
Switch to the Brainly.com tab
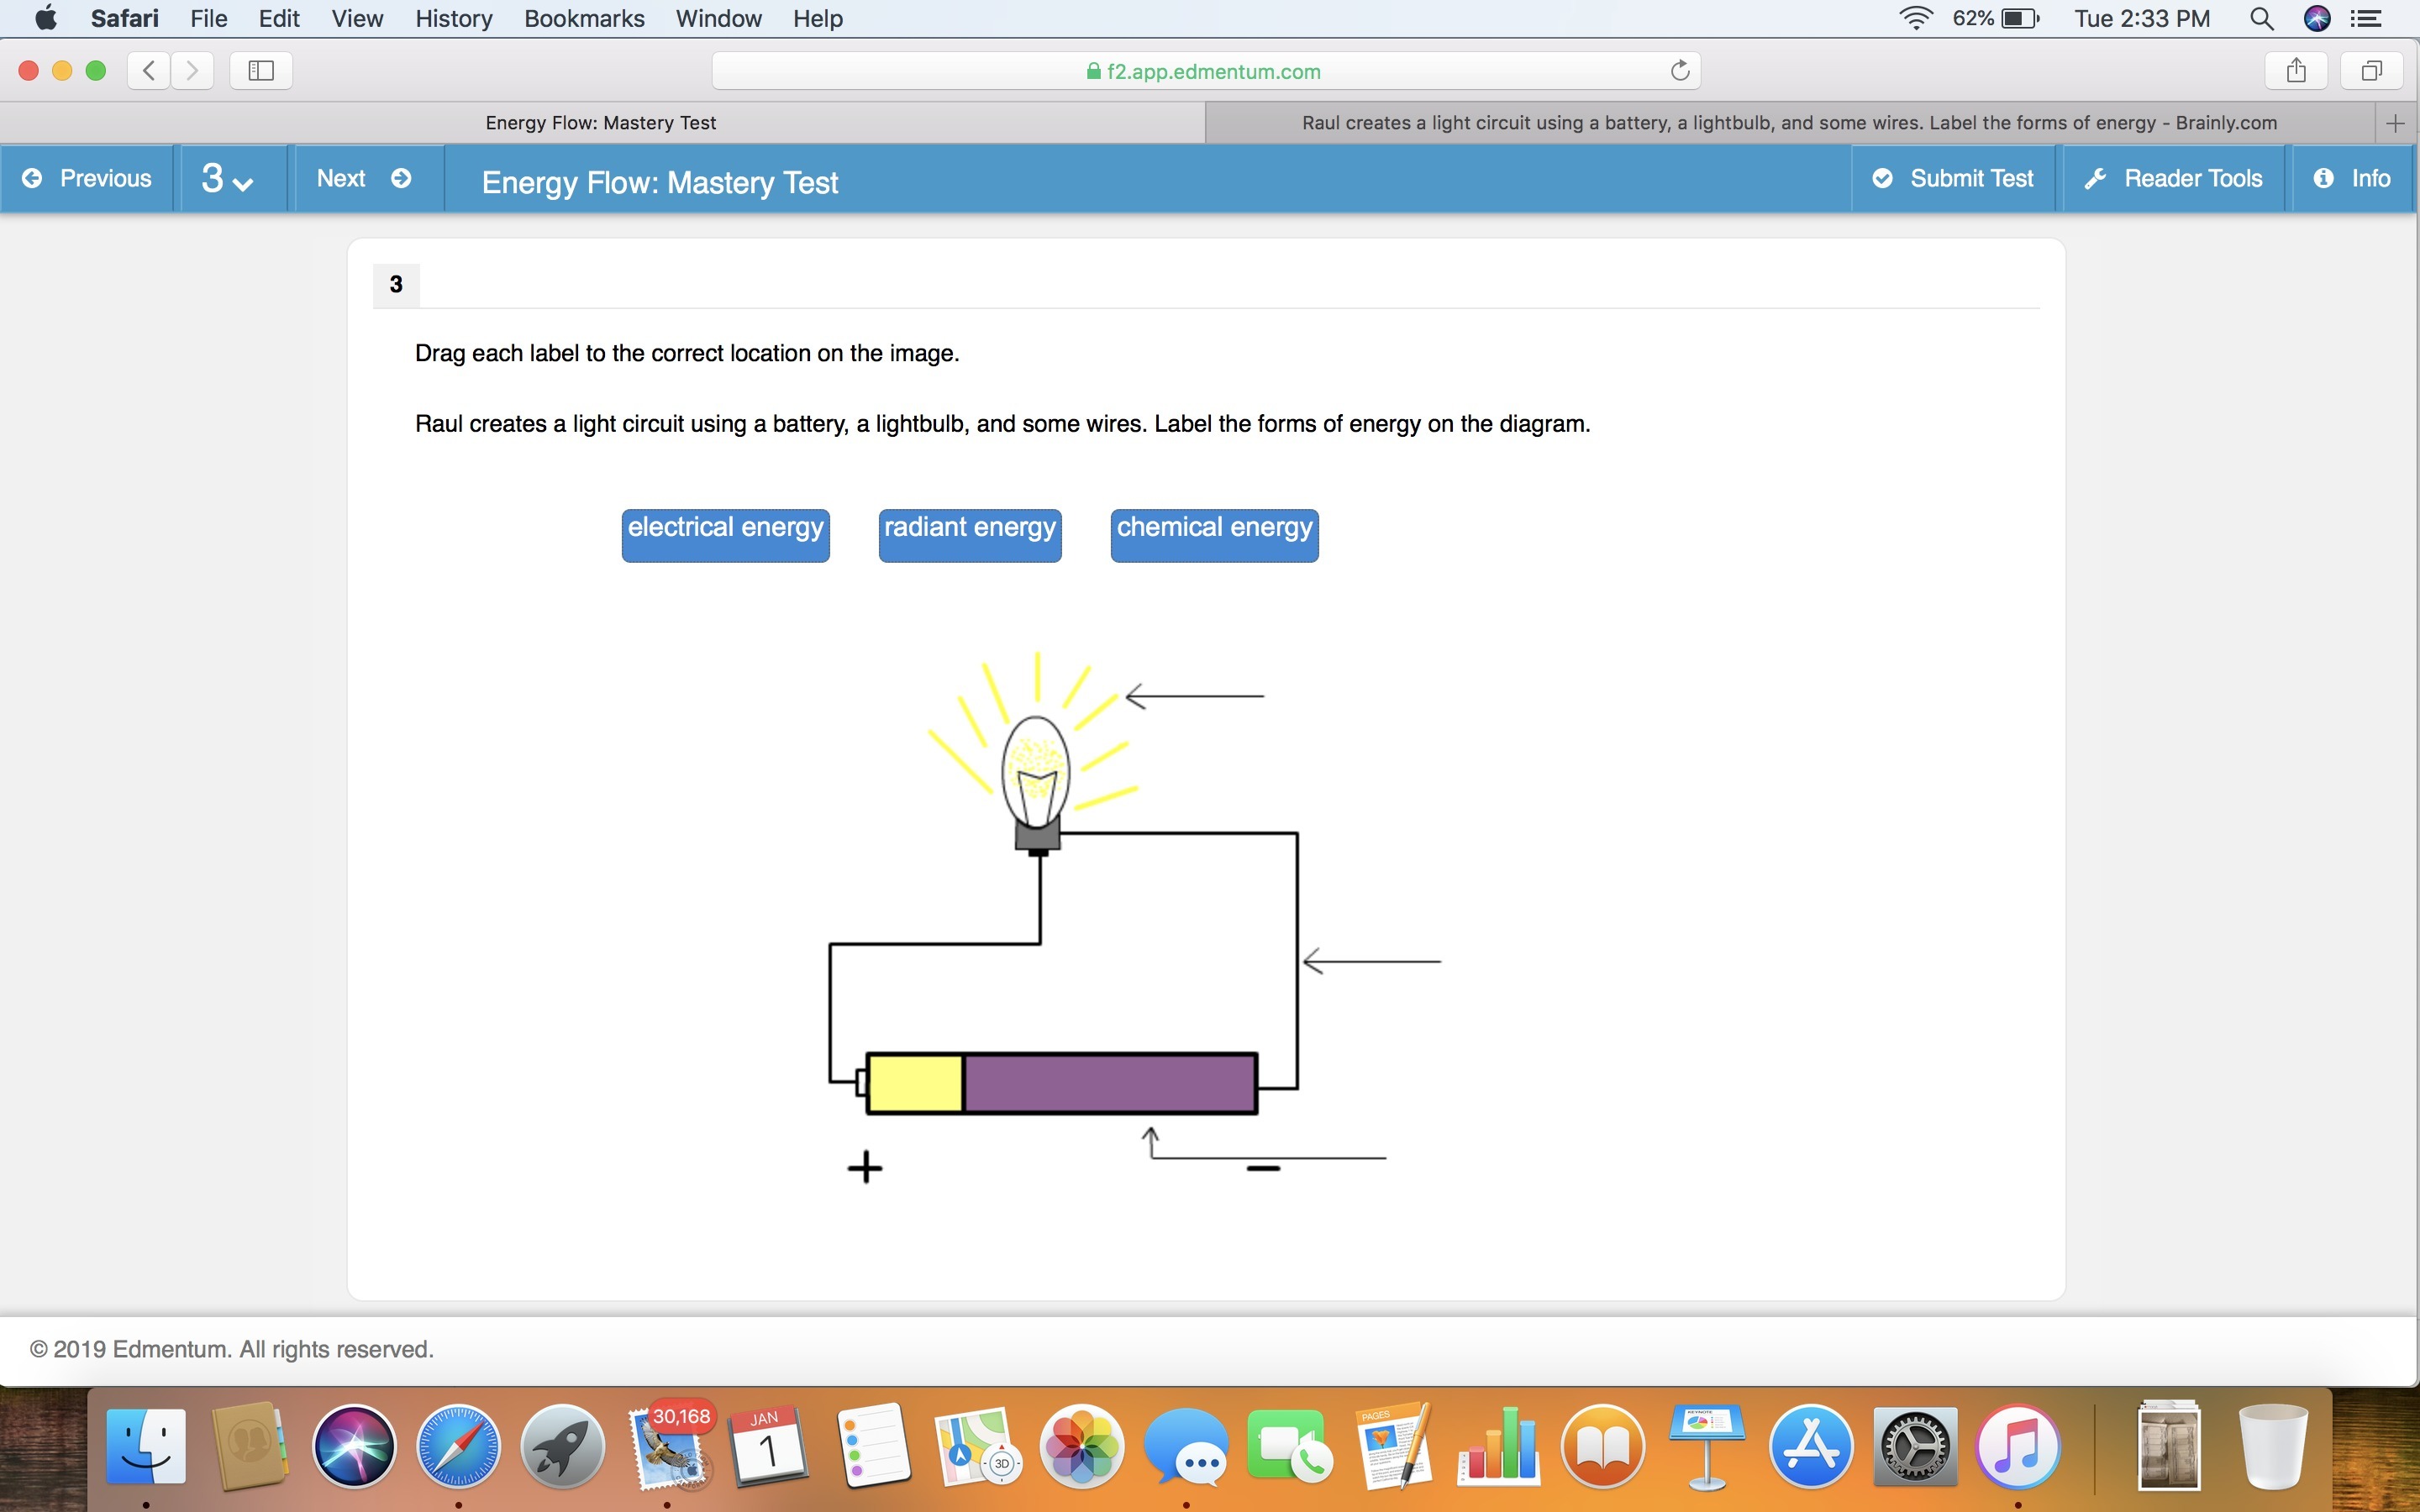(x=1788, y=123)
